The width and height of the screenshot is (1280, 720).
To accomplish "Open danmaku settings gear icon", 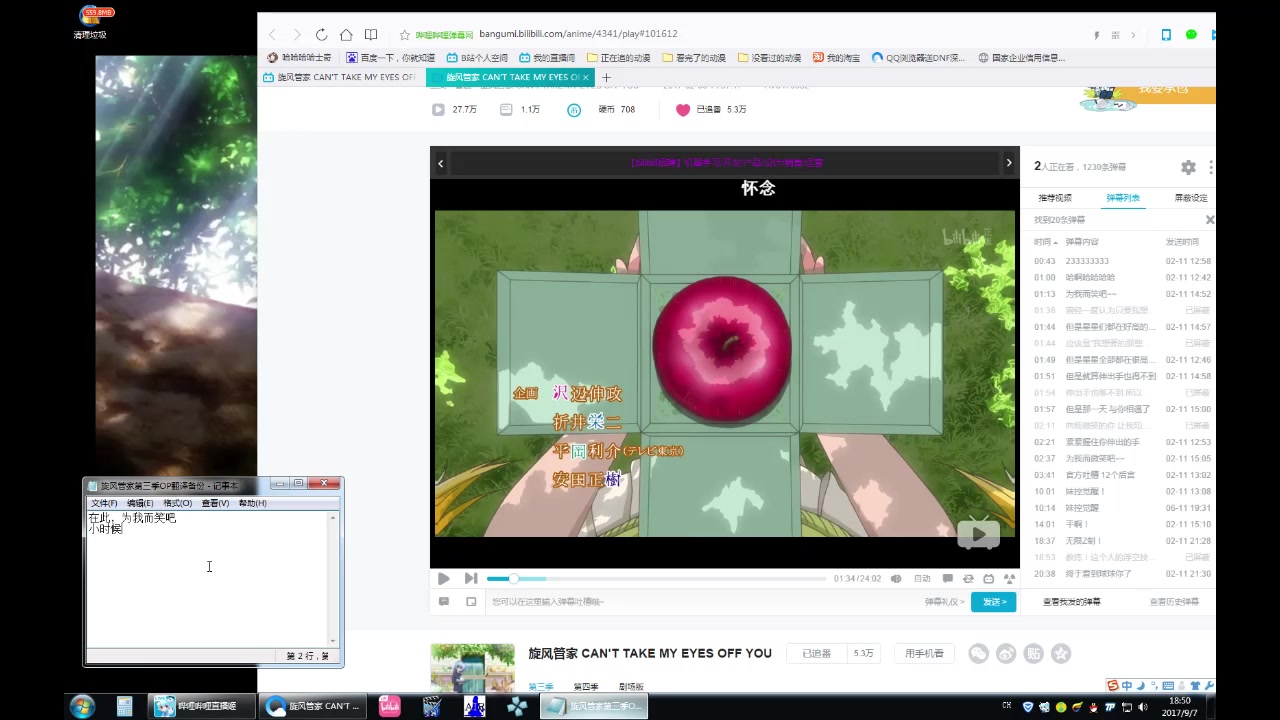I will (1188, 167).
